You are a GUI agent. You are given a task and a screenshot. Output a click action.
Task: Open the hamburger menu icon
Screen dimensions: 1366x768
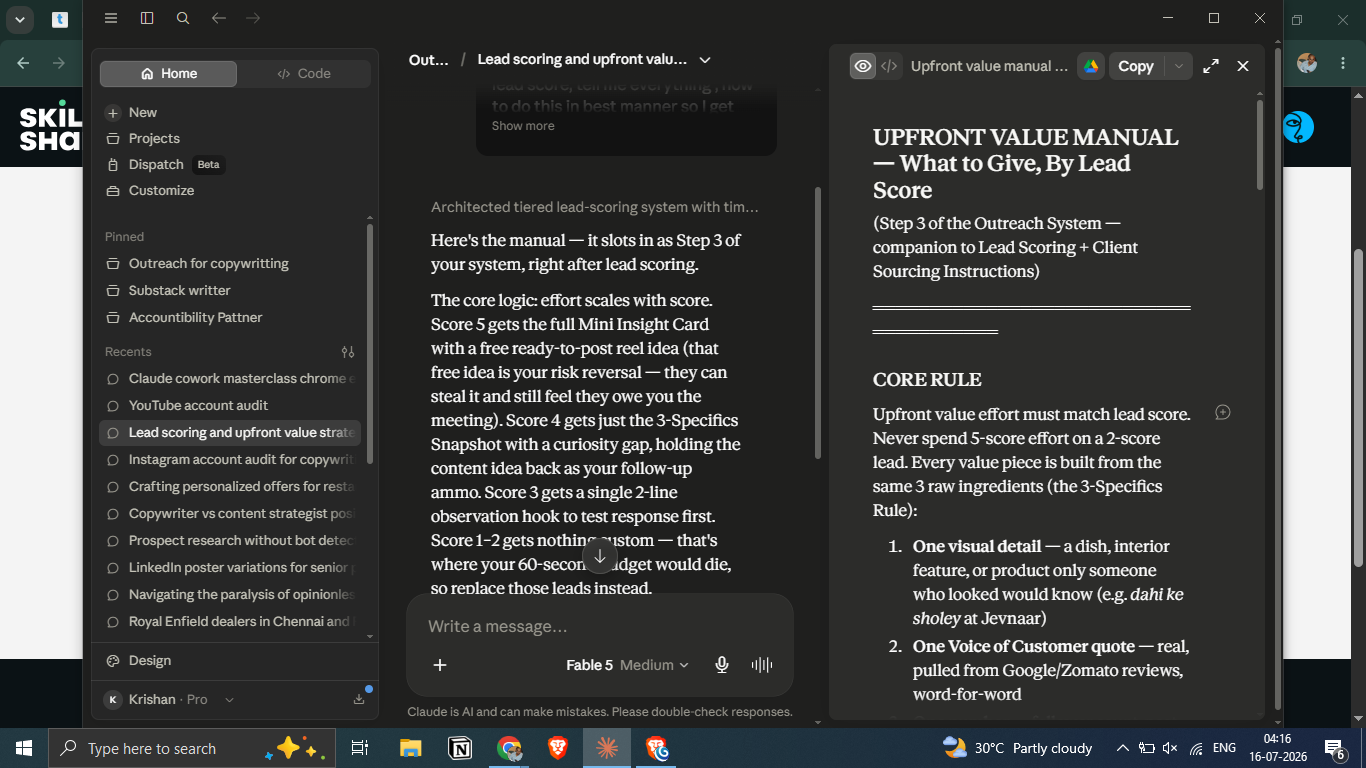pos(111,18)
